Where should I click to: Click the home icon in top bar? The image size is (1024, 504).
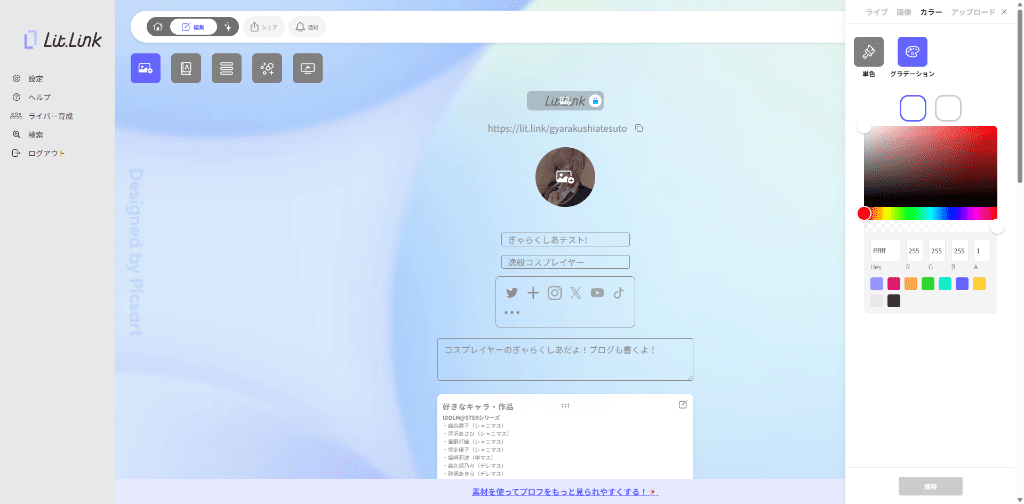coord(158,27)
